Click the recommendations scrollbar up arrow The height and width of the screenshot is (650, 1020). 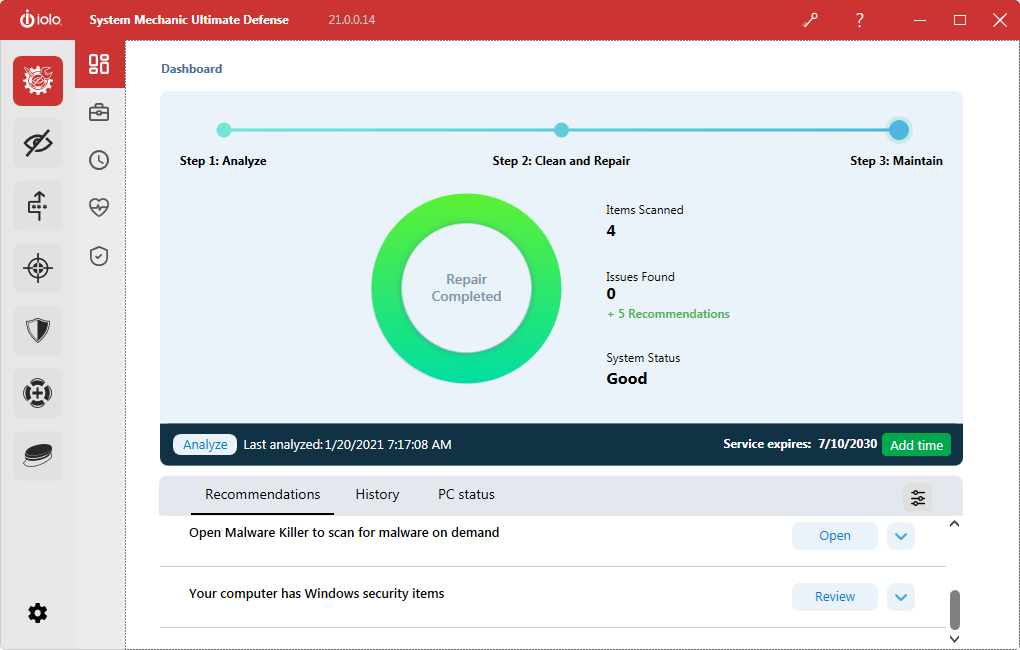[954, 524]
